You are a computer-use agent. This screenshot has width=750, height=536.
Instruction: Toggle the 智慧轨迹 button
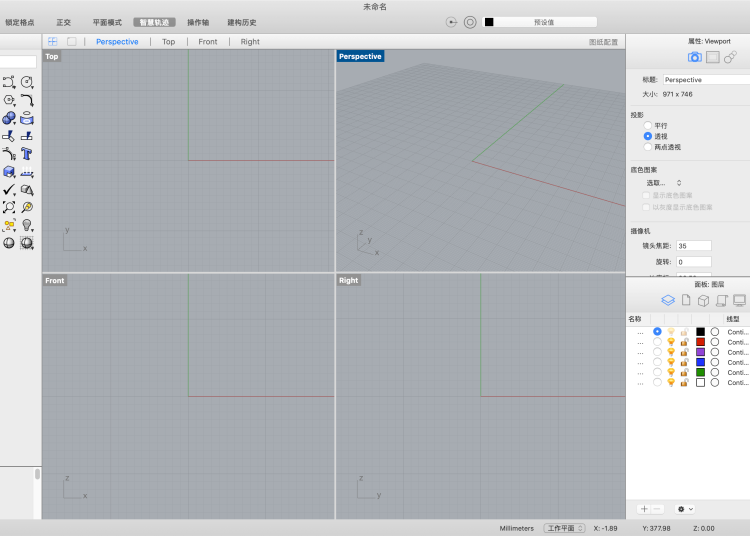point(154,22)
